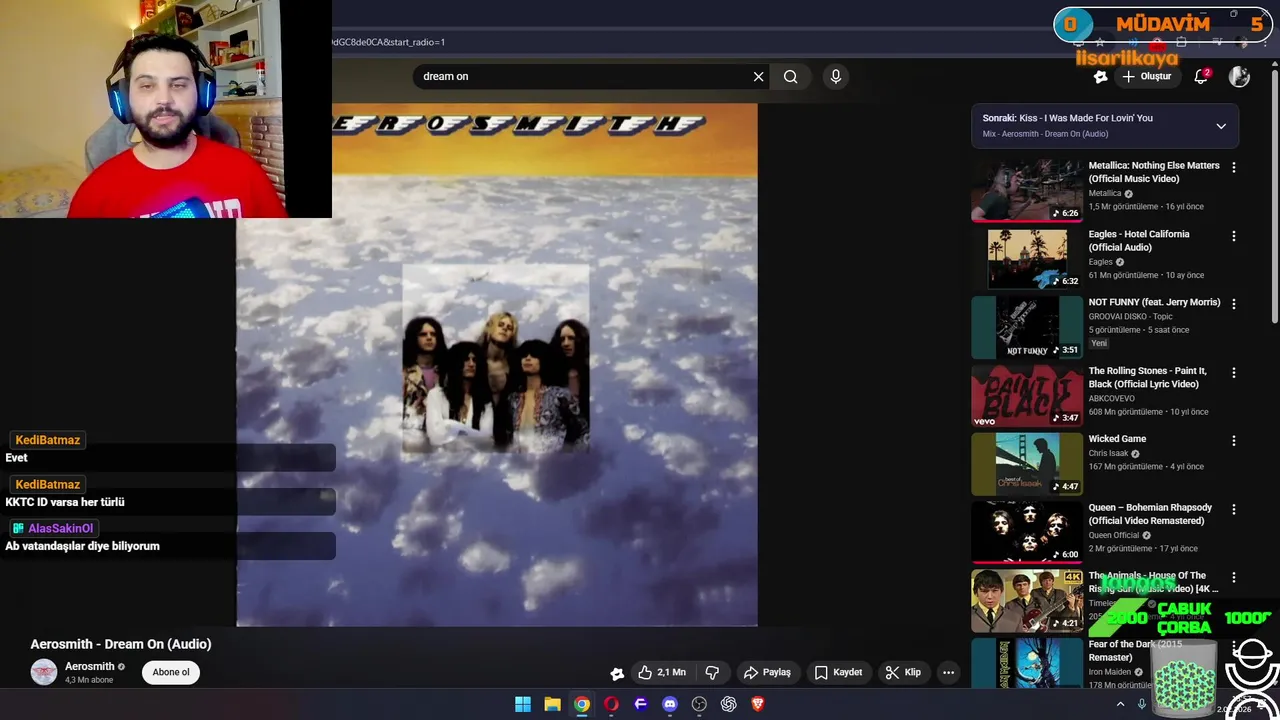Open the purple F app in taskbar
The height and width of the screenshot is (720, 1280).
pos(641,704)
